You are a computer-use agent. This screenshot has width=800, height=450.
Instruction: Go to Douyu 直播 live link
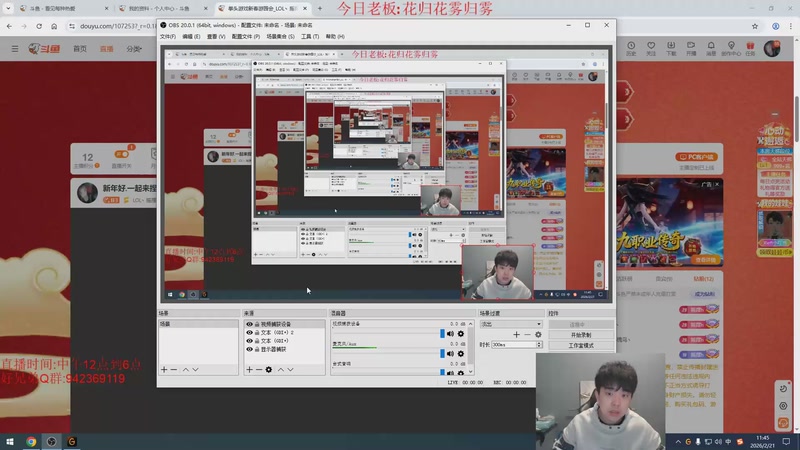pos(107,48)
